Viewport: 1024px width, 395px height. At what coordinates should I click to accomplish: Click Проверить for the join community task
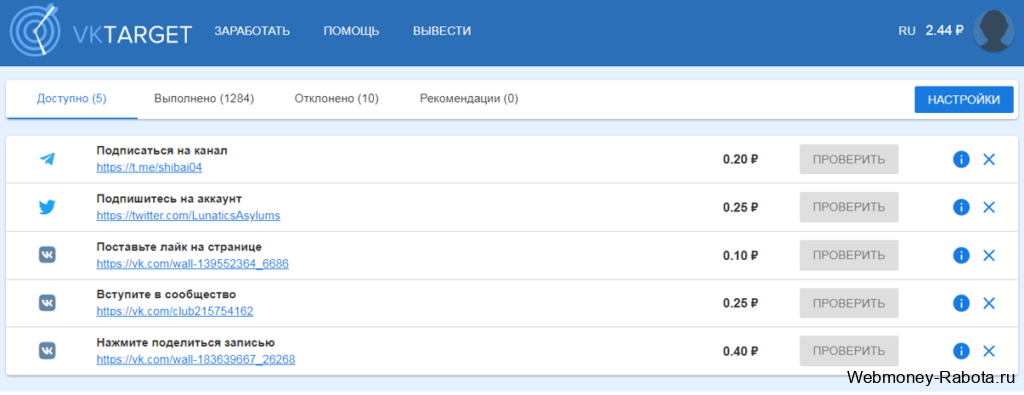tap(849, 303)
